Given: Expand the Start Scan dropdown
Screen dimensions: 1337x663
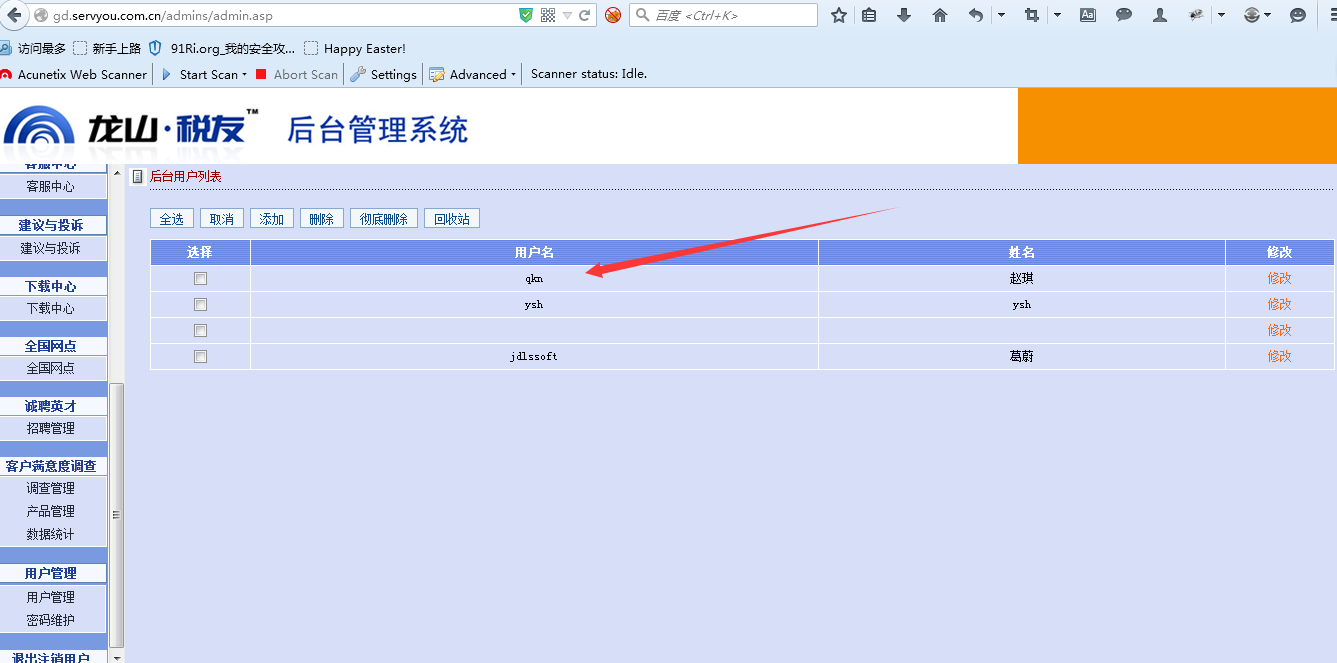Looking at the screenshot, I should (244, 75).
